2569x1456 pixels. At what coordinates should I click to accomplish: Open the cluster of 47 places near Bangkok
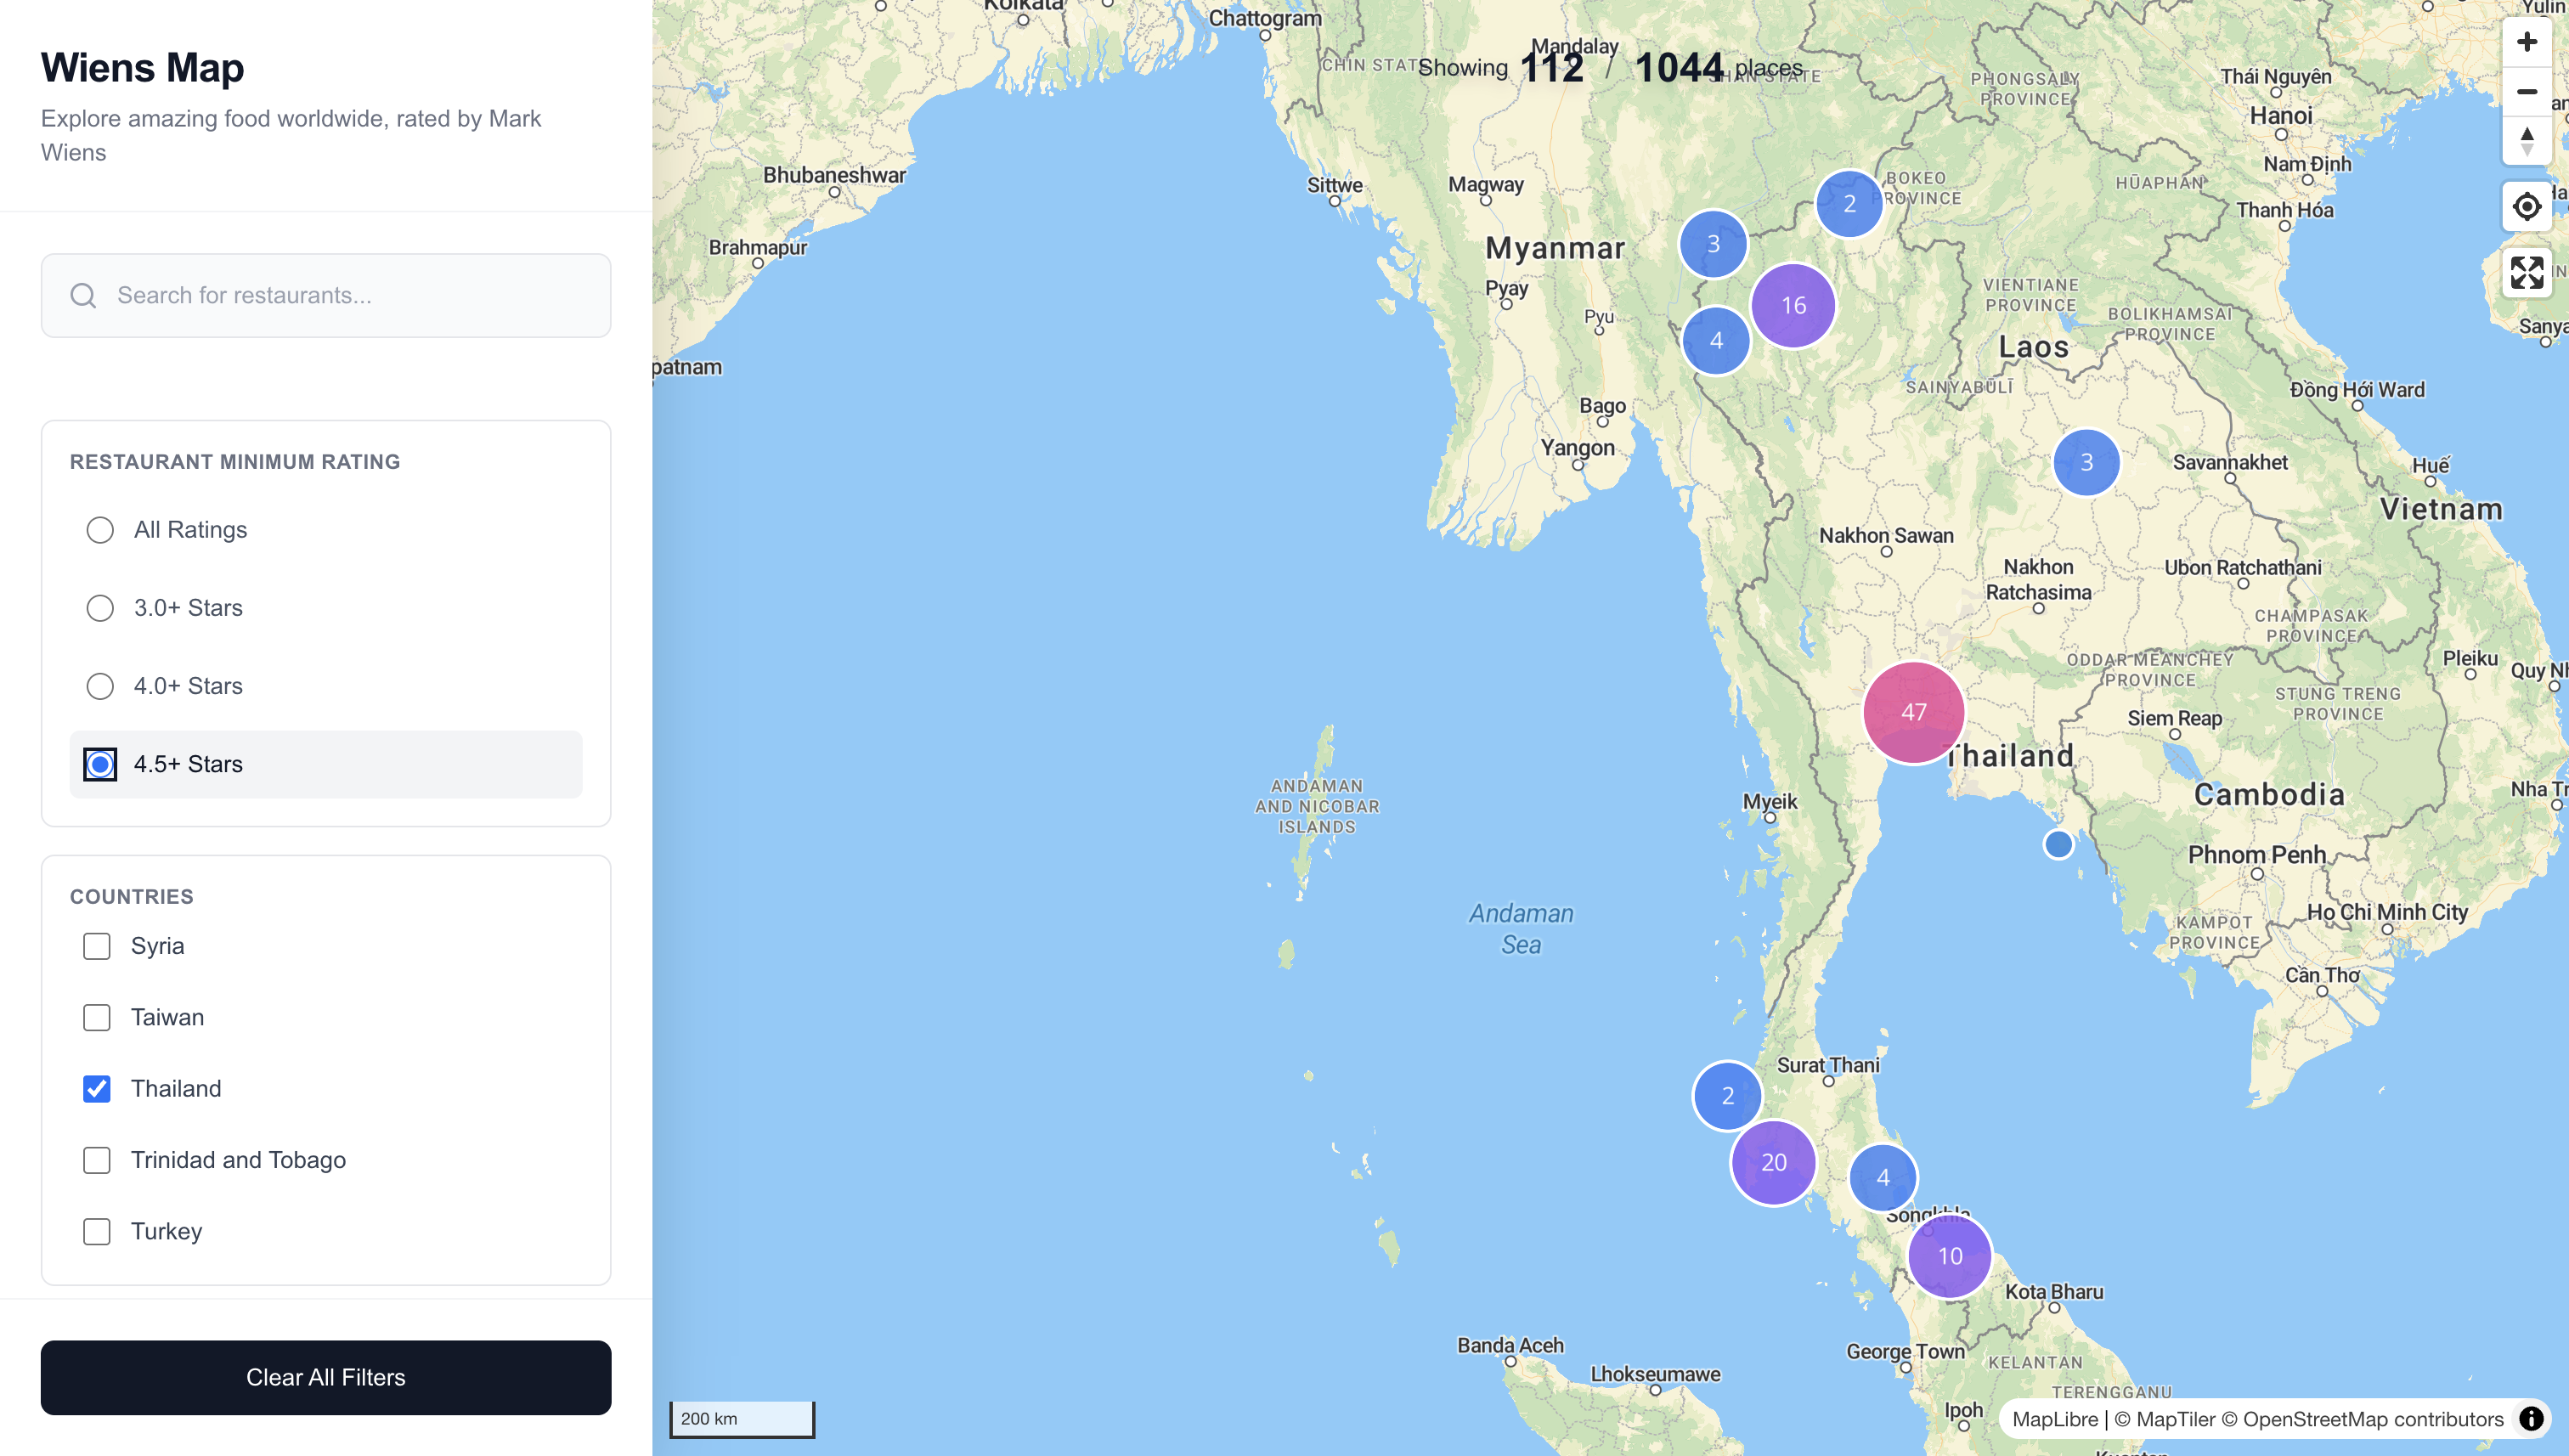pyautogui.click(x=1913, y=711)
